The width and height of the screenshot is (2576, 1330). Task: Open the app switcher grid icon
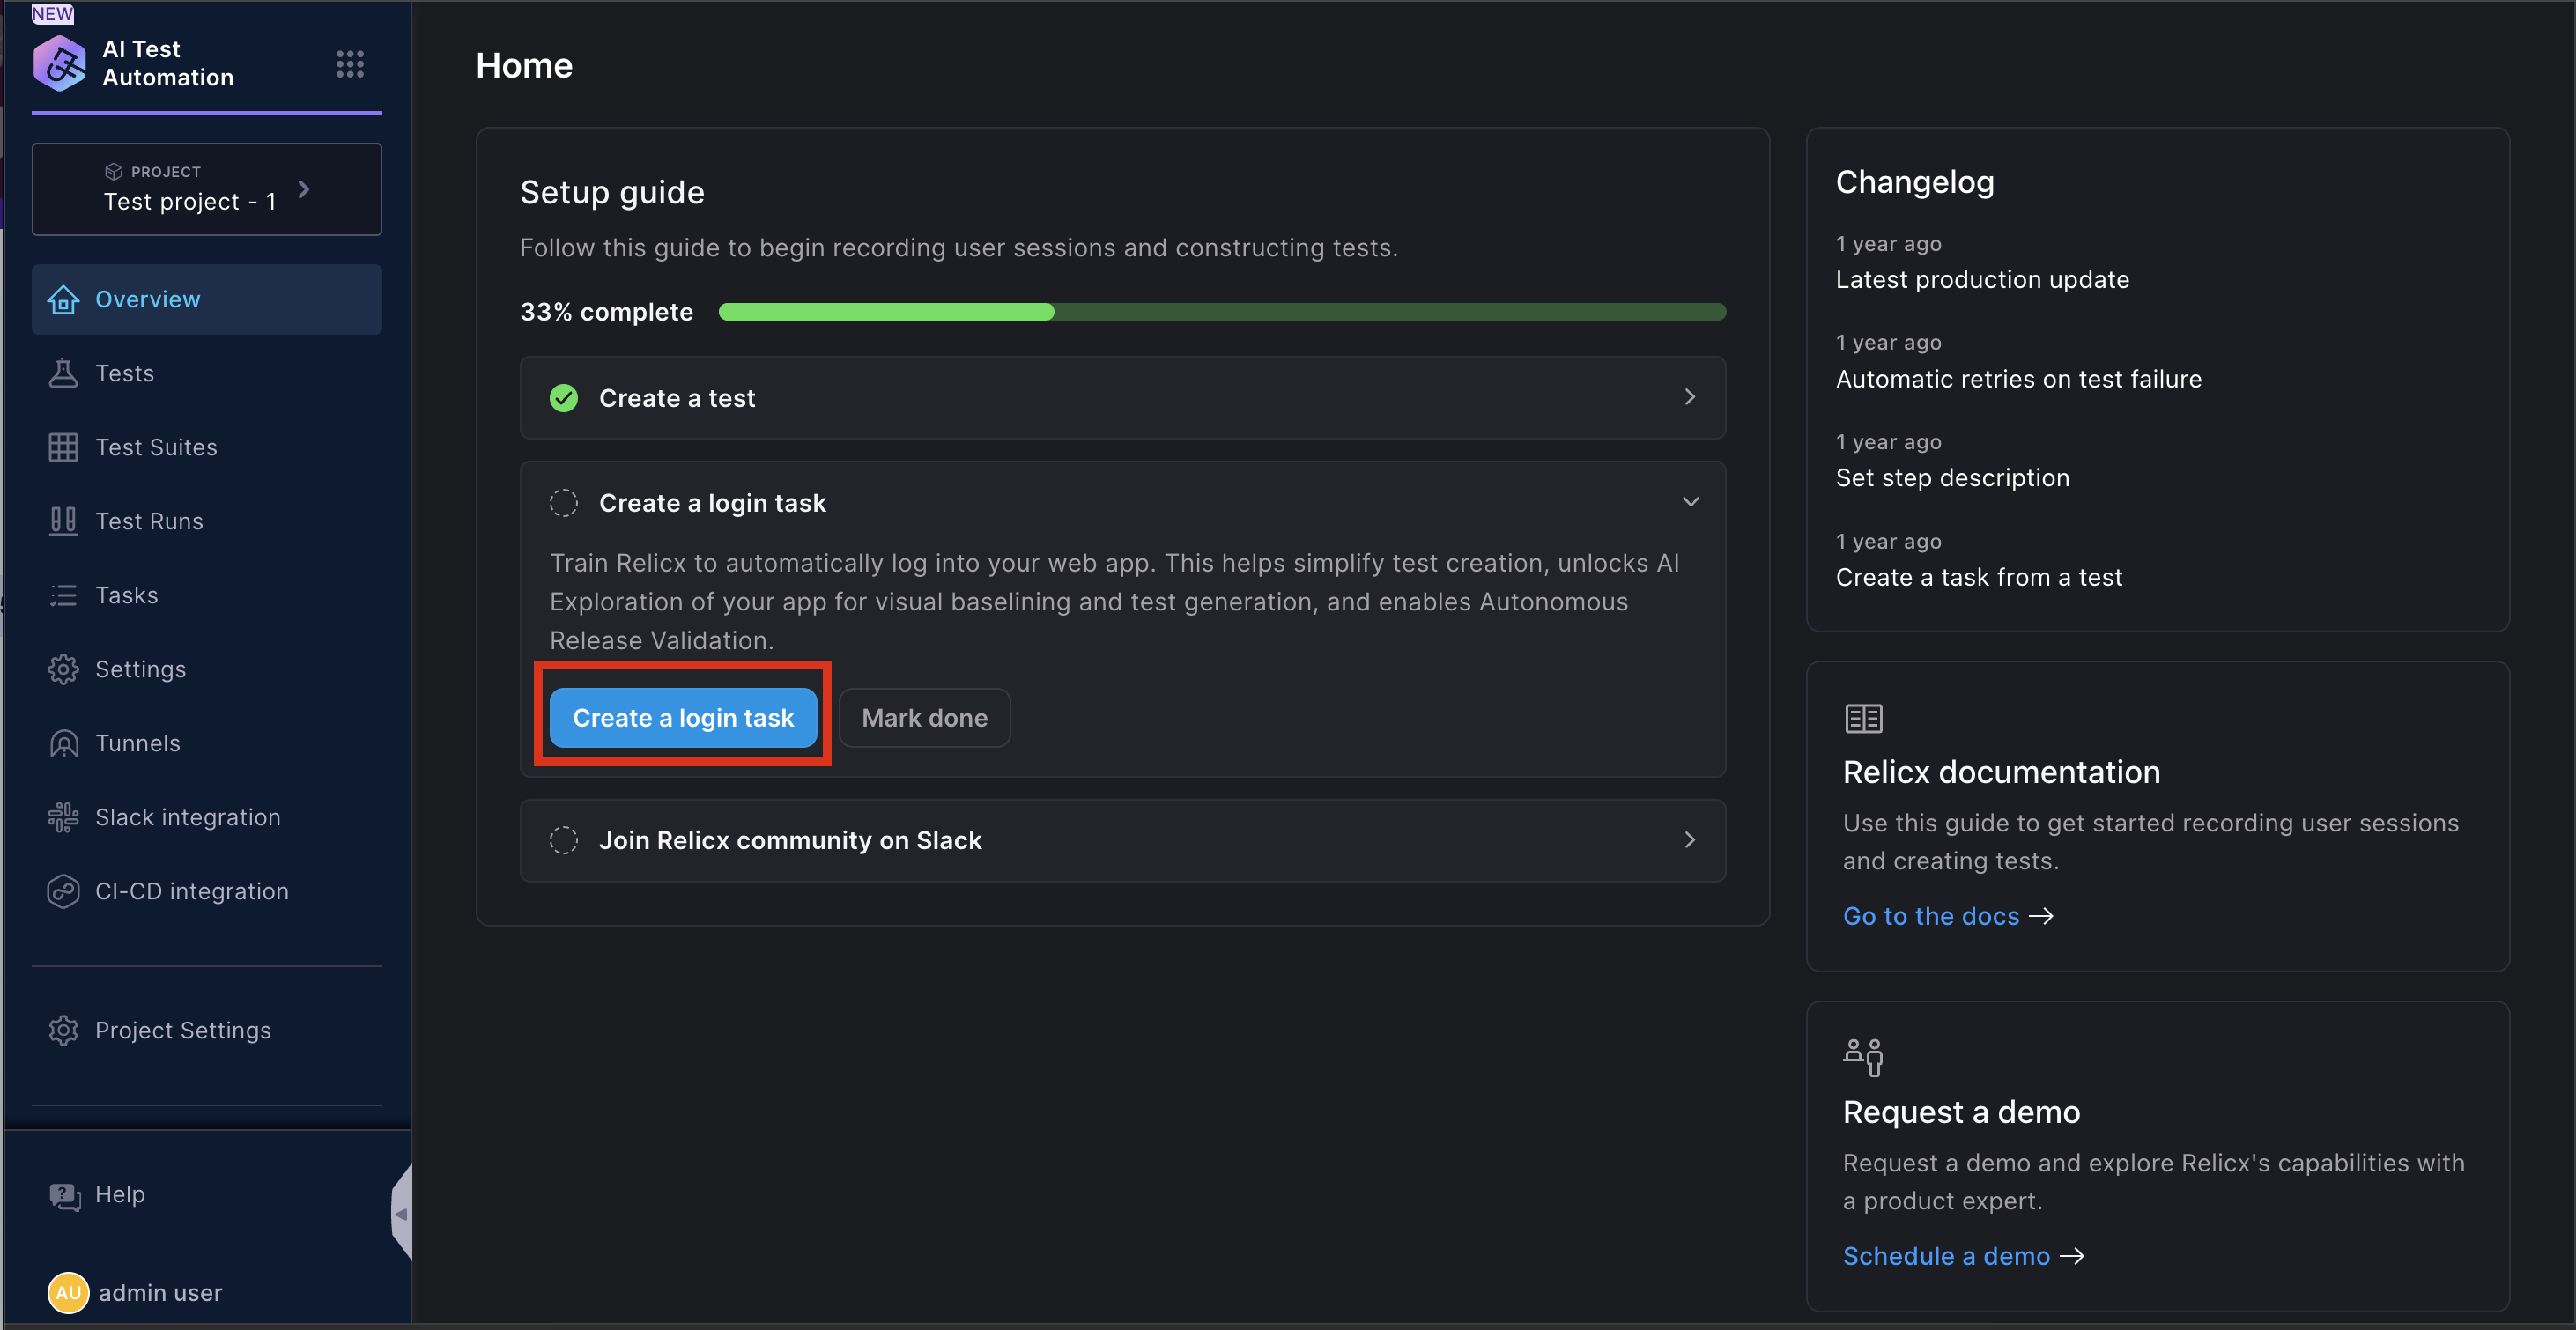(x=349, y=64)
